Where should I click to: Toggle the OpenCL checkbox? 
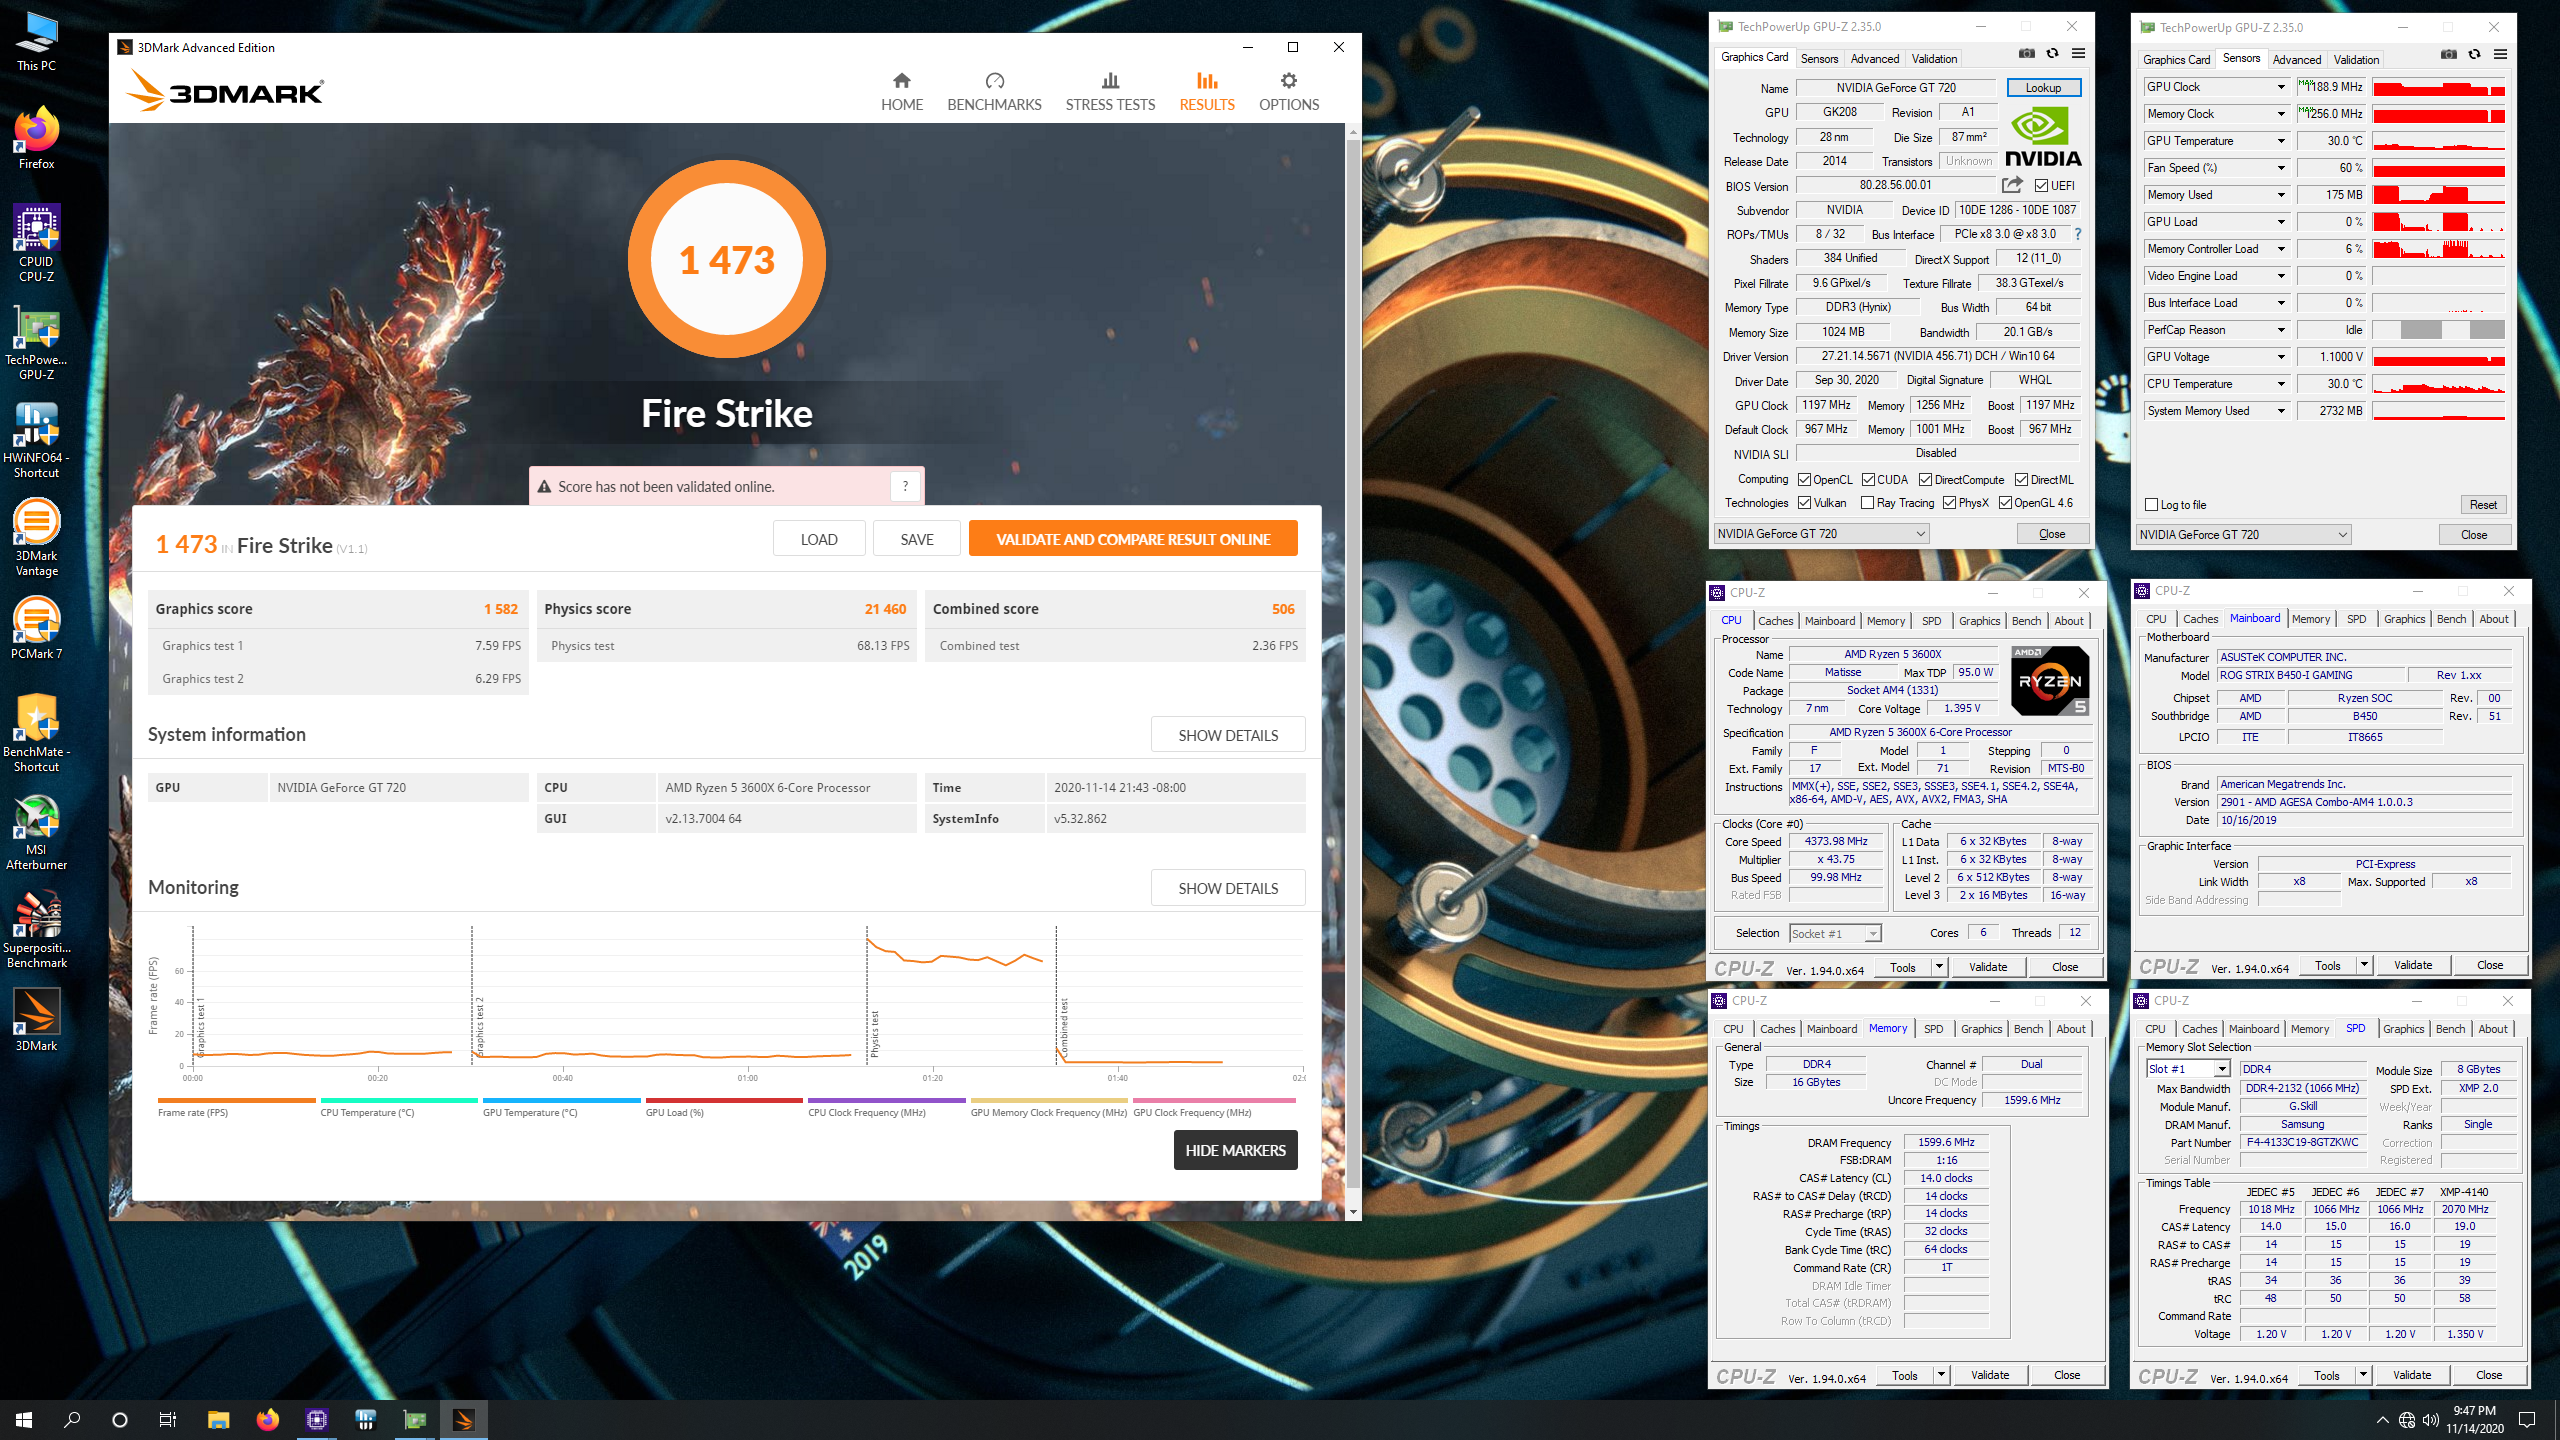click(1805, 480)
